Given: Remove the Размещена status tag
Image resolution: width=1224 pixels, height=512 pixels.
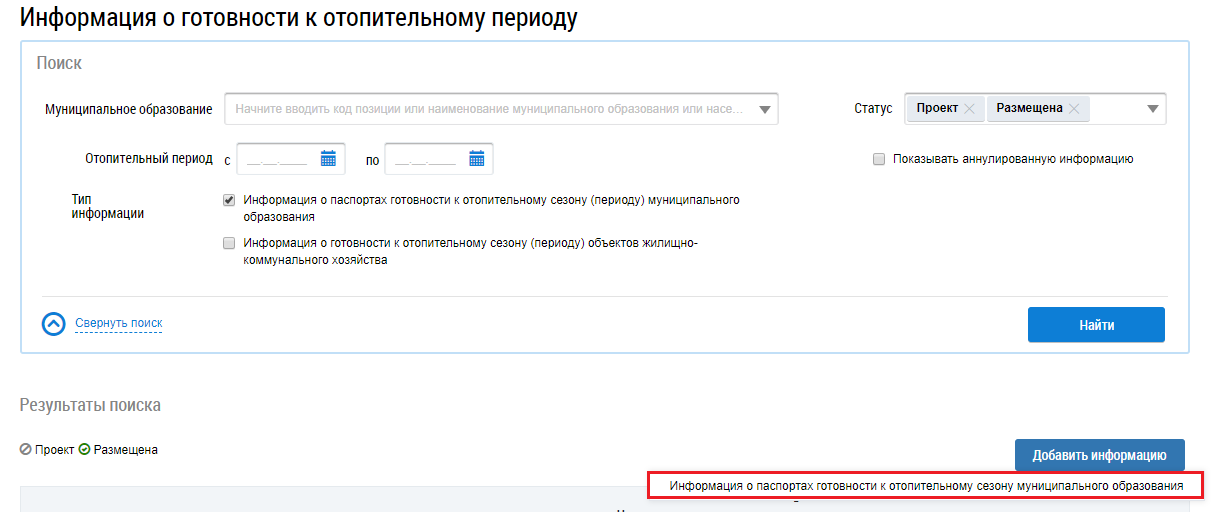Looking at the screenshot, I should point(1073,109).
